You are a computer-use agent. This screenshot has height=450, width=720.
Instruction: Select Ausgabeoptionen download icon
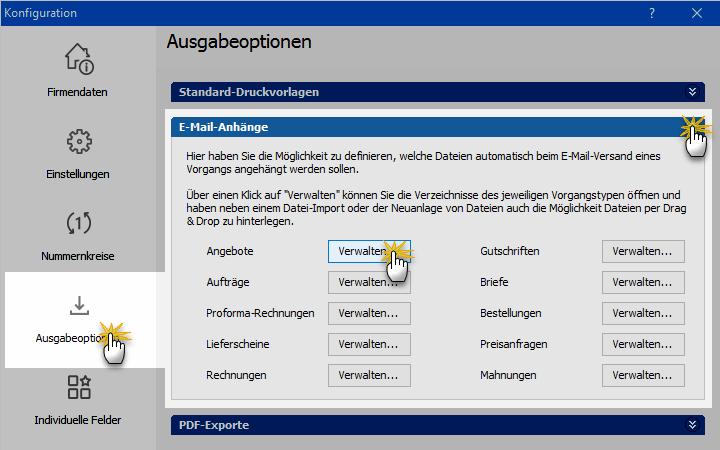(80, 305)
